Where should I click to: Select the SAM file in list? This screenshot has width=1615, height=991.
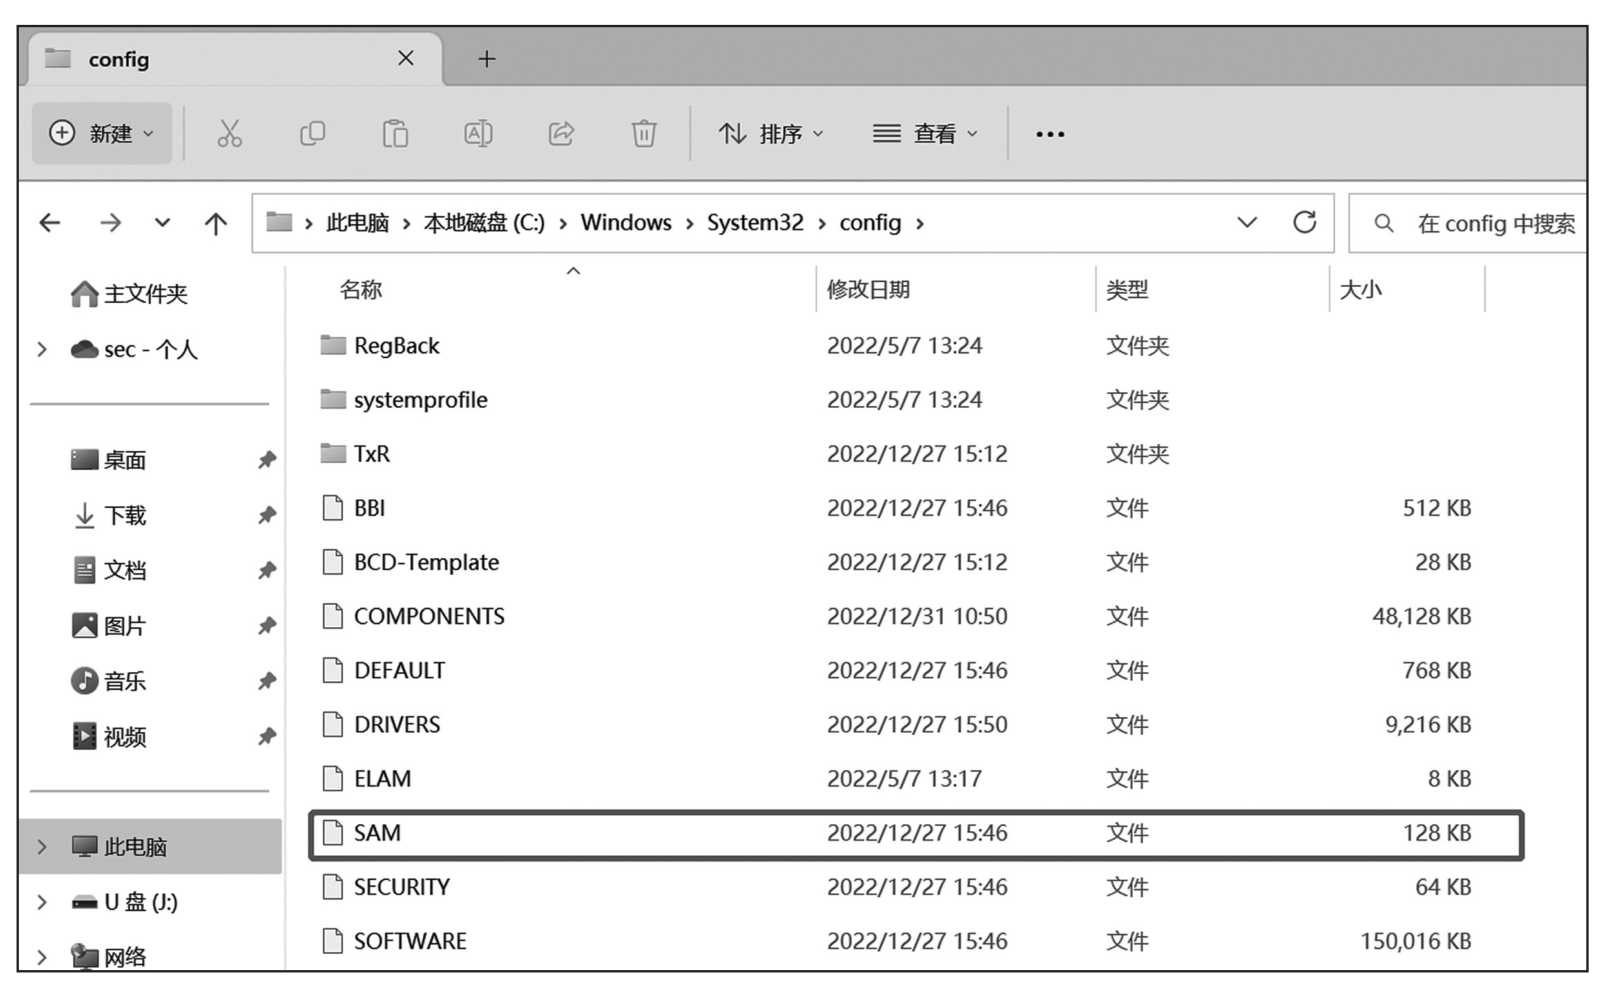point(377,833)
